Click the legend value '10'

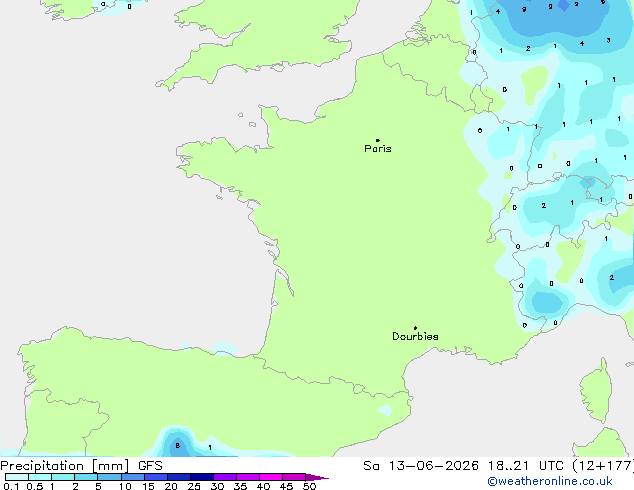[125, 486]
